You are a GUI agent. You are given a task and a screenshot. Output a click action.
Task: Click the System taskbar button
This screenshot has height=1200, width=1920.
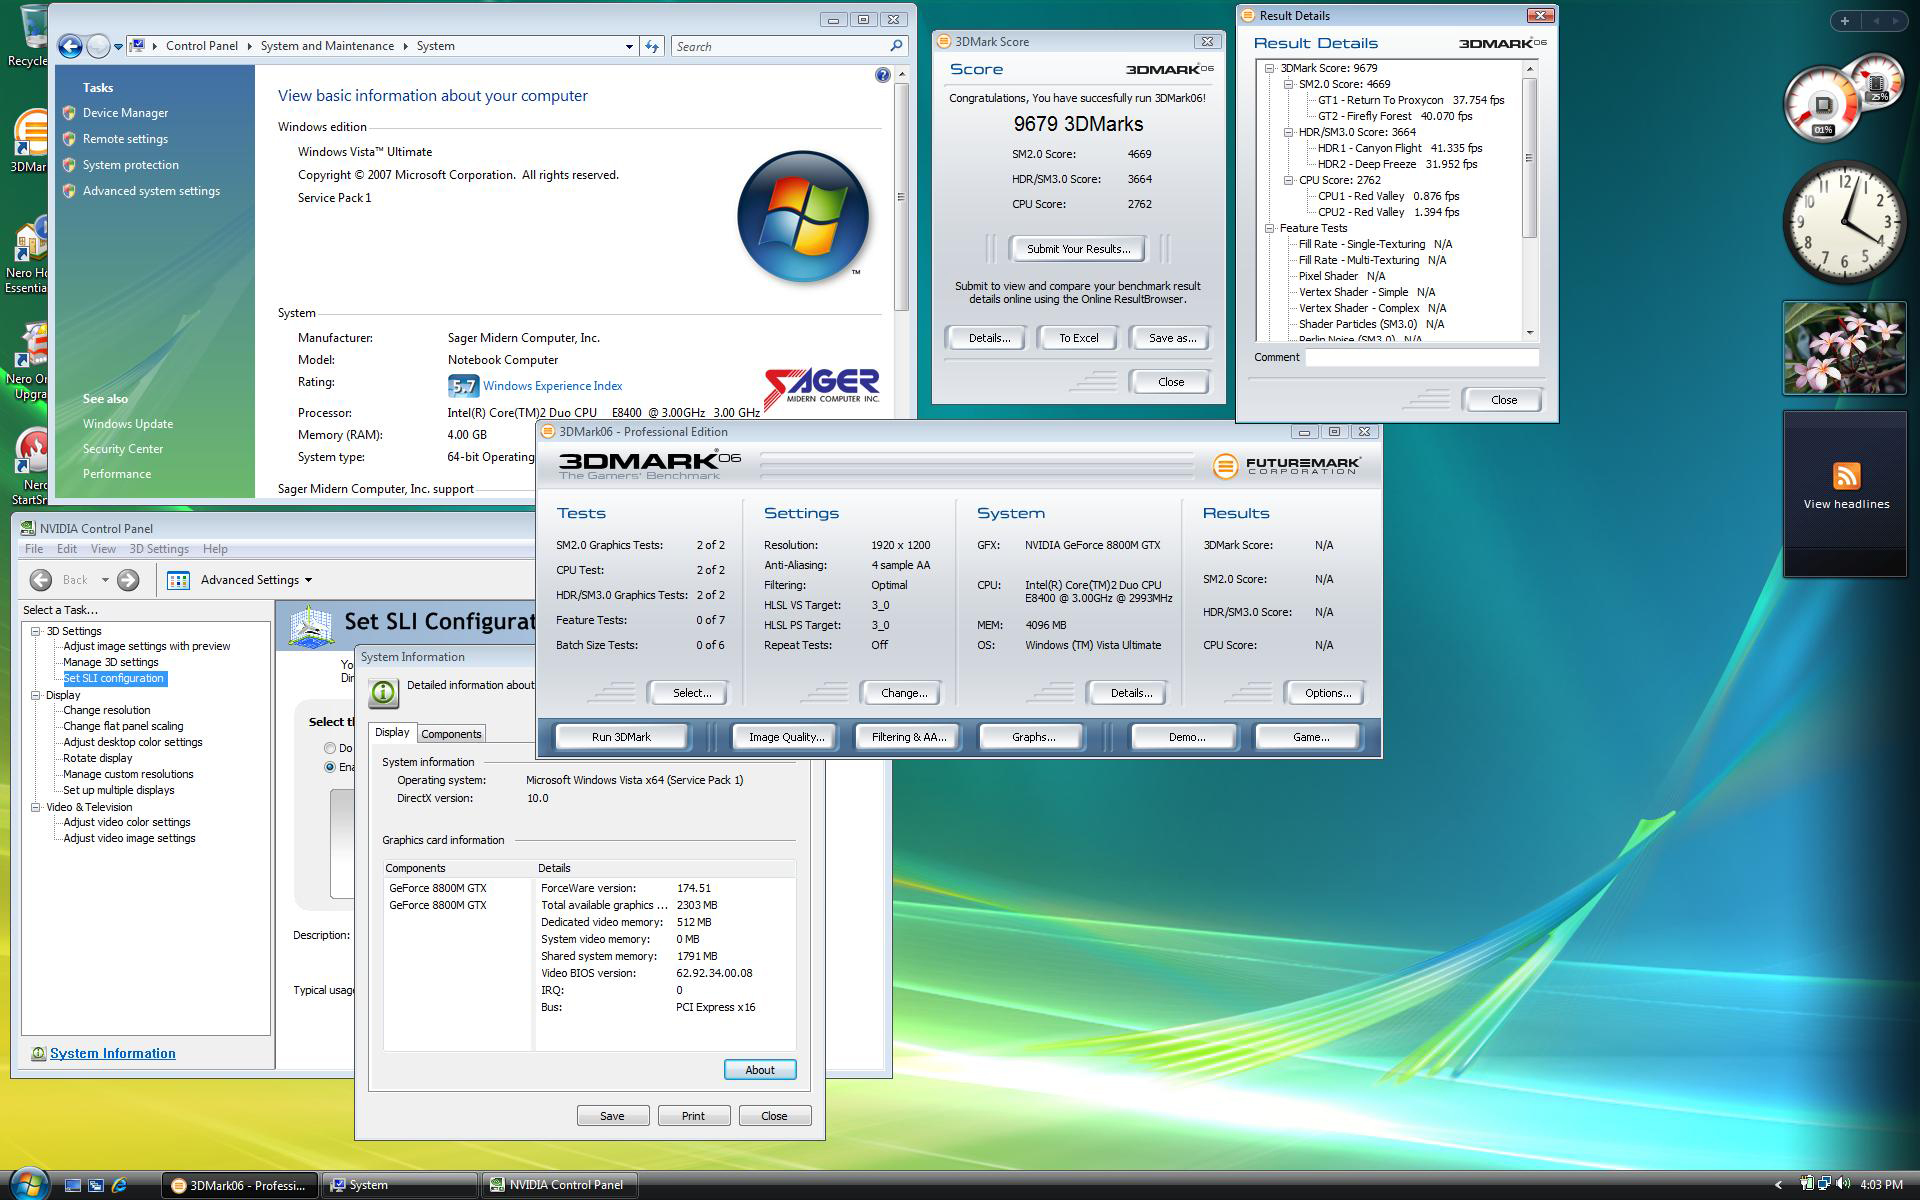pos(398,1185)
